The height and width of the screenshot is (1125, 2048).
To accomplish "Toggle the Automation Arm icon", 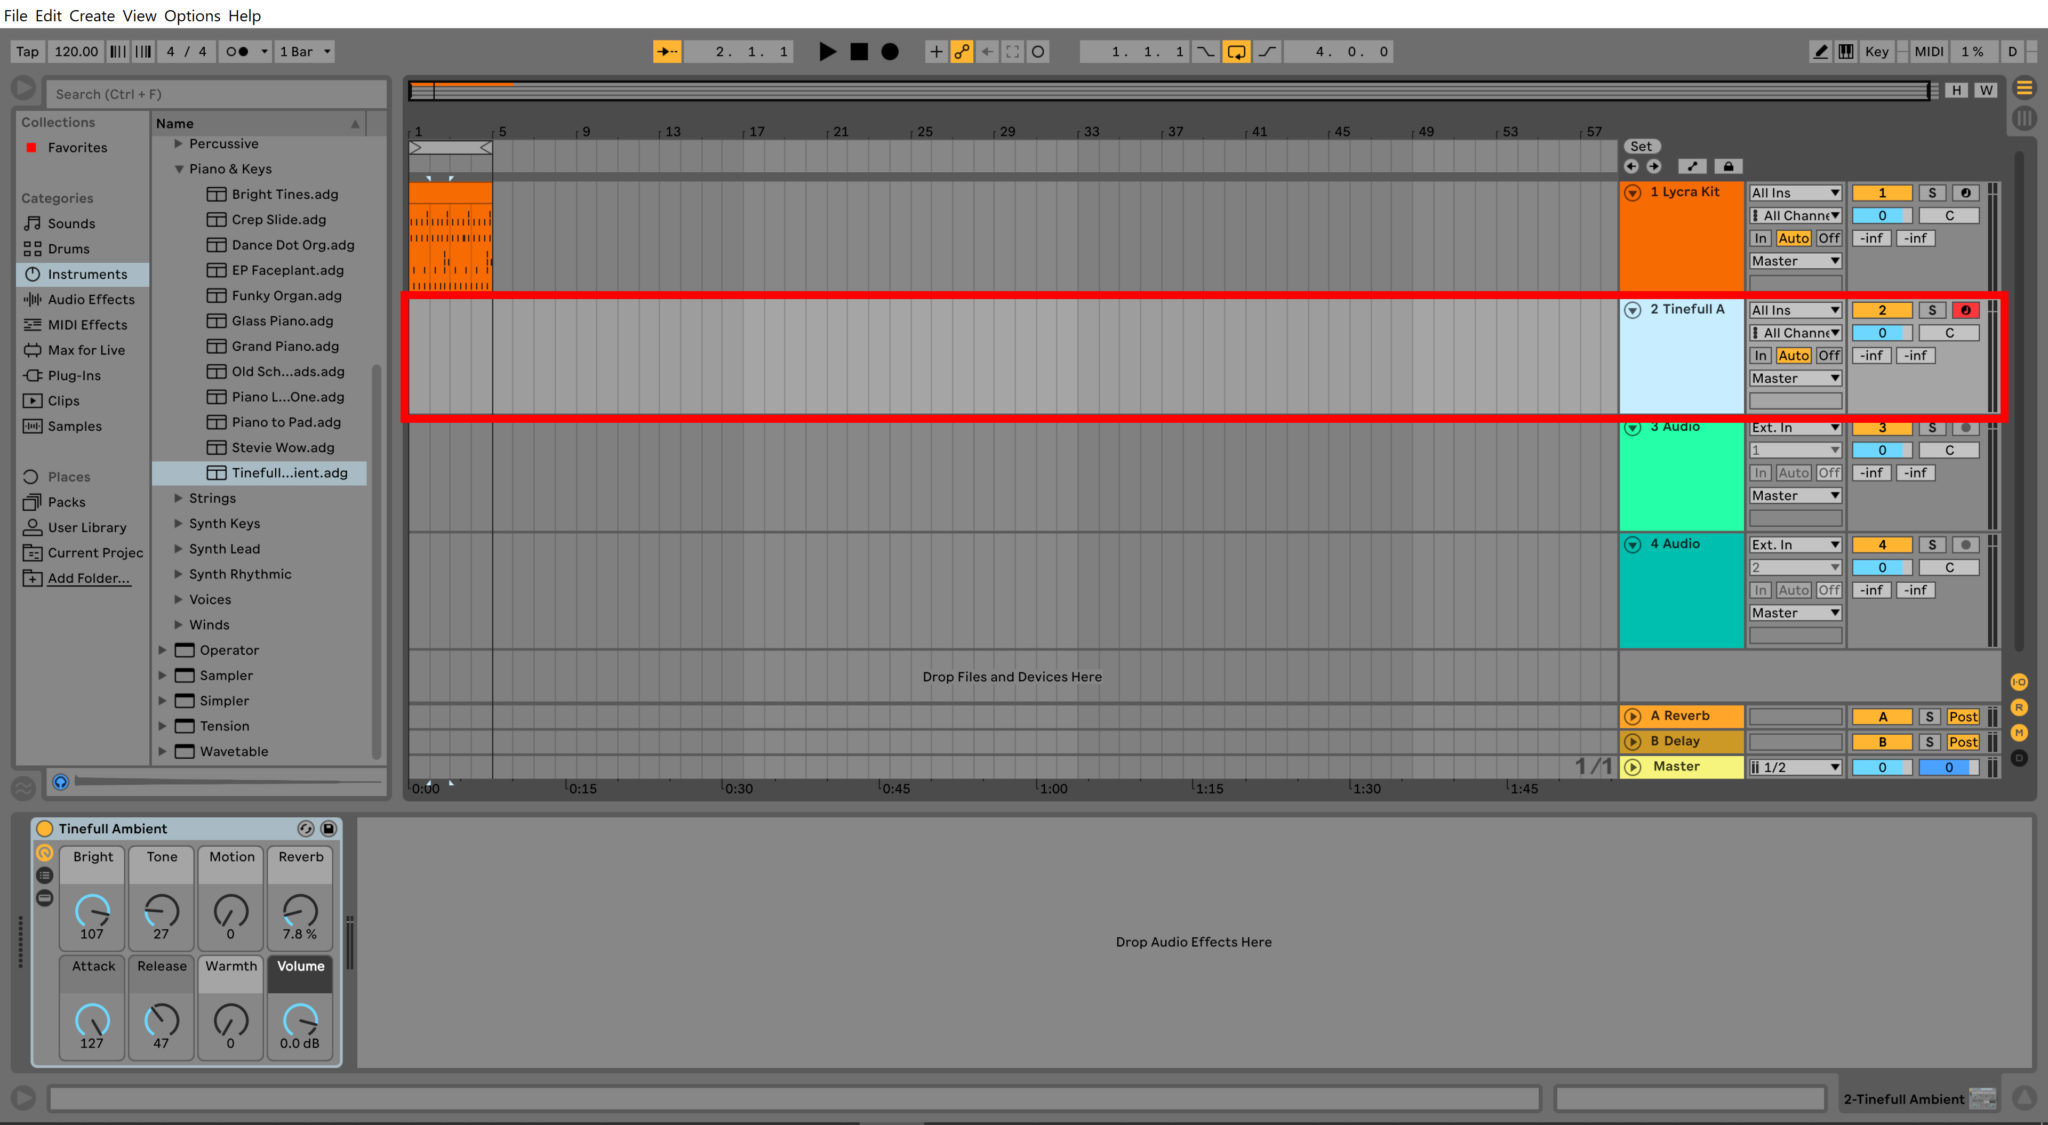I will coord(961,51).
